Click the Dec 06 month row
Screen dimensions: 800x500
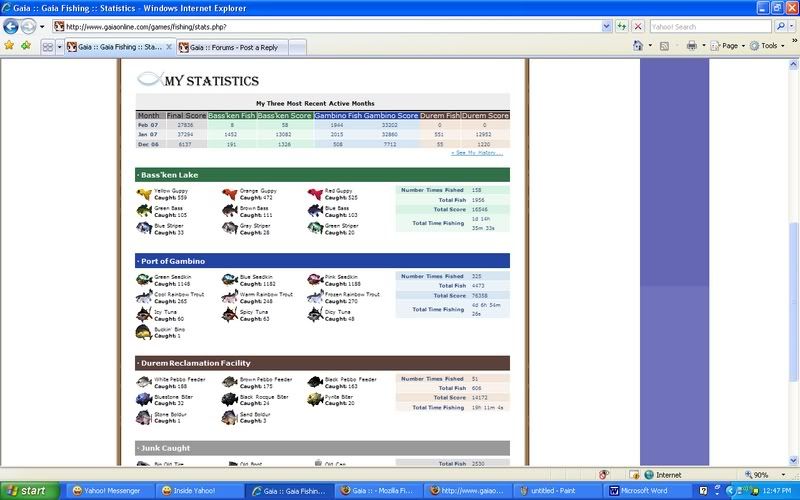tap(322, 144)
